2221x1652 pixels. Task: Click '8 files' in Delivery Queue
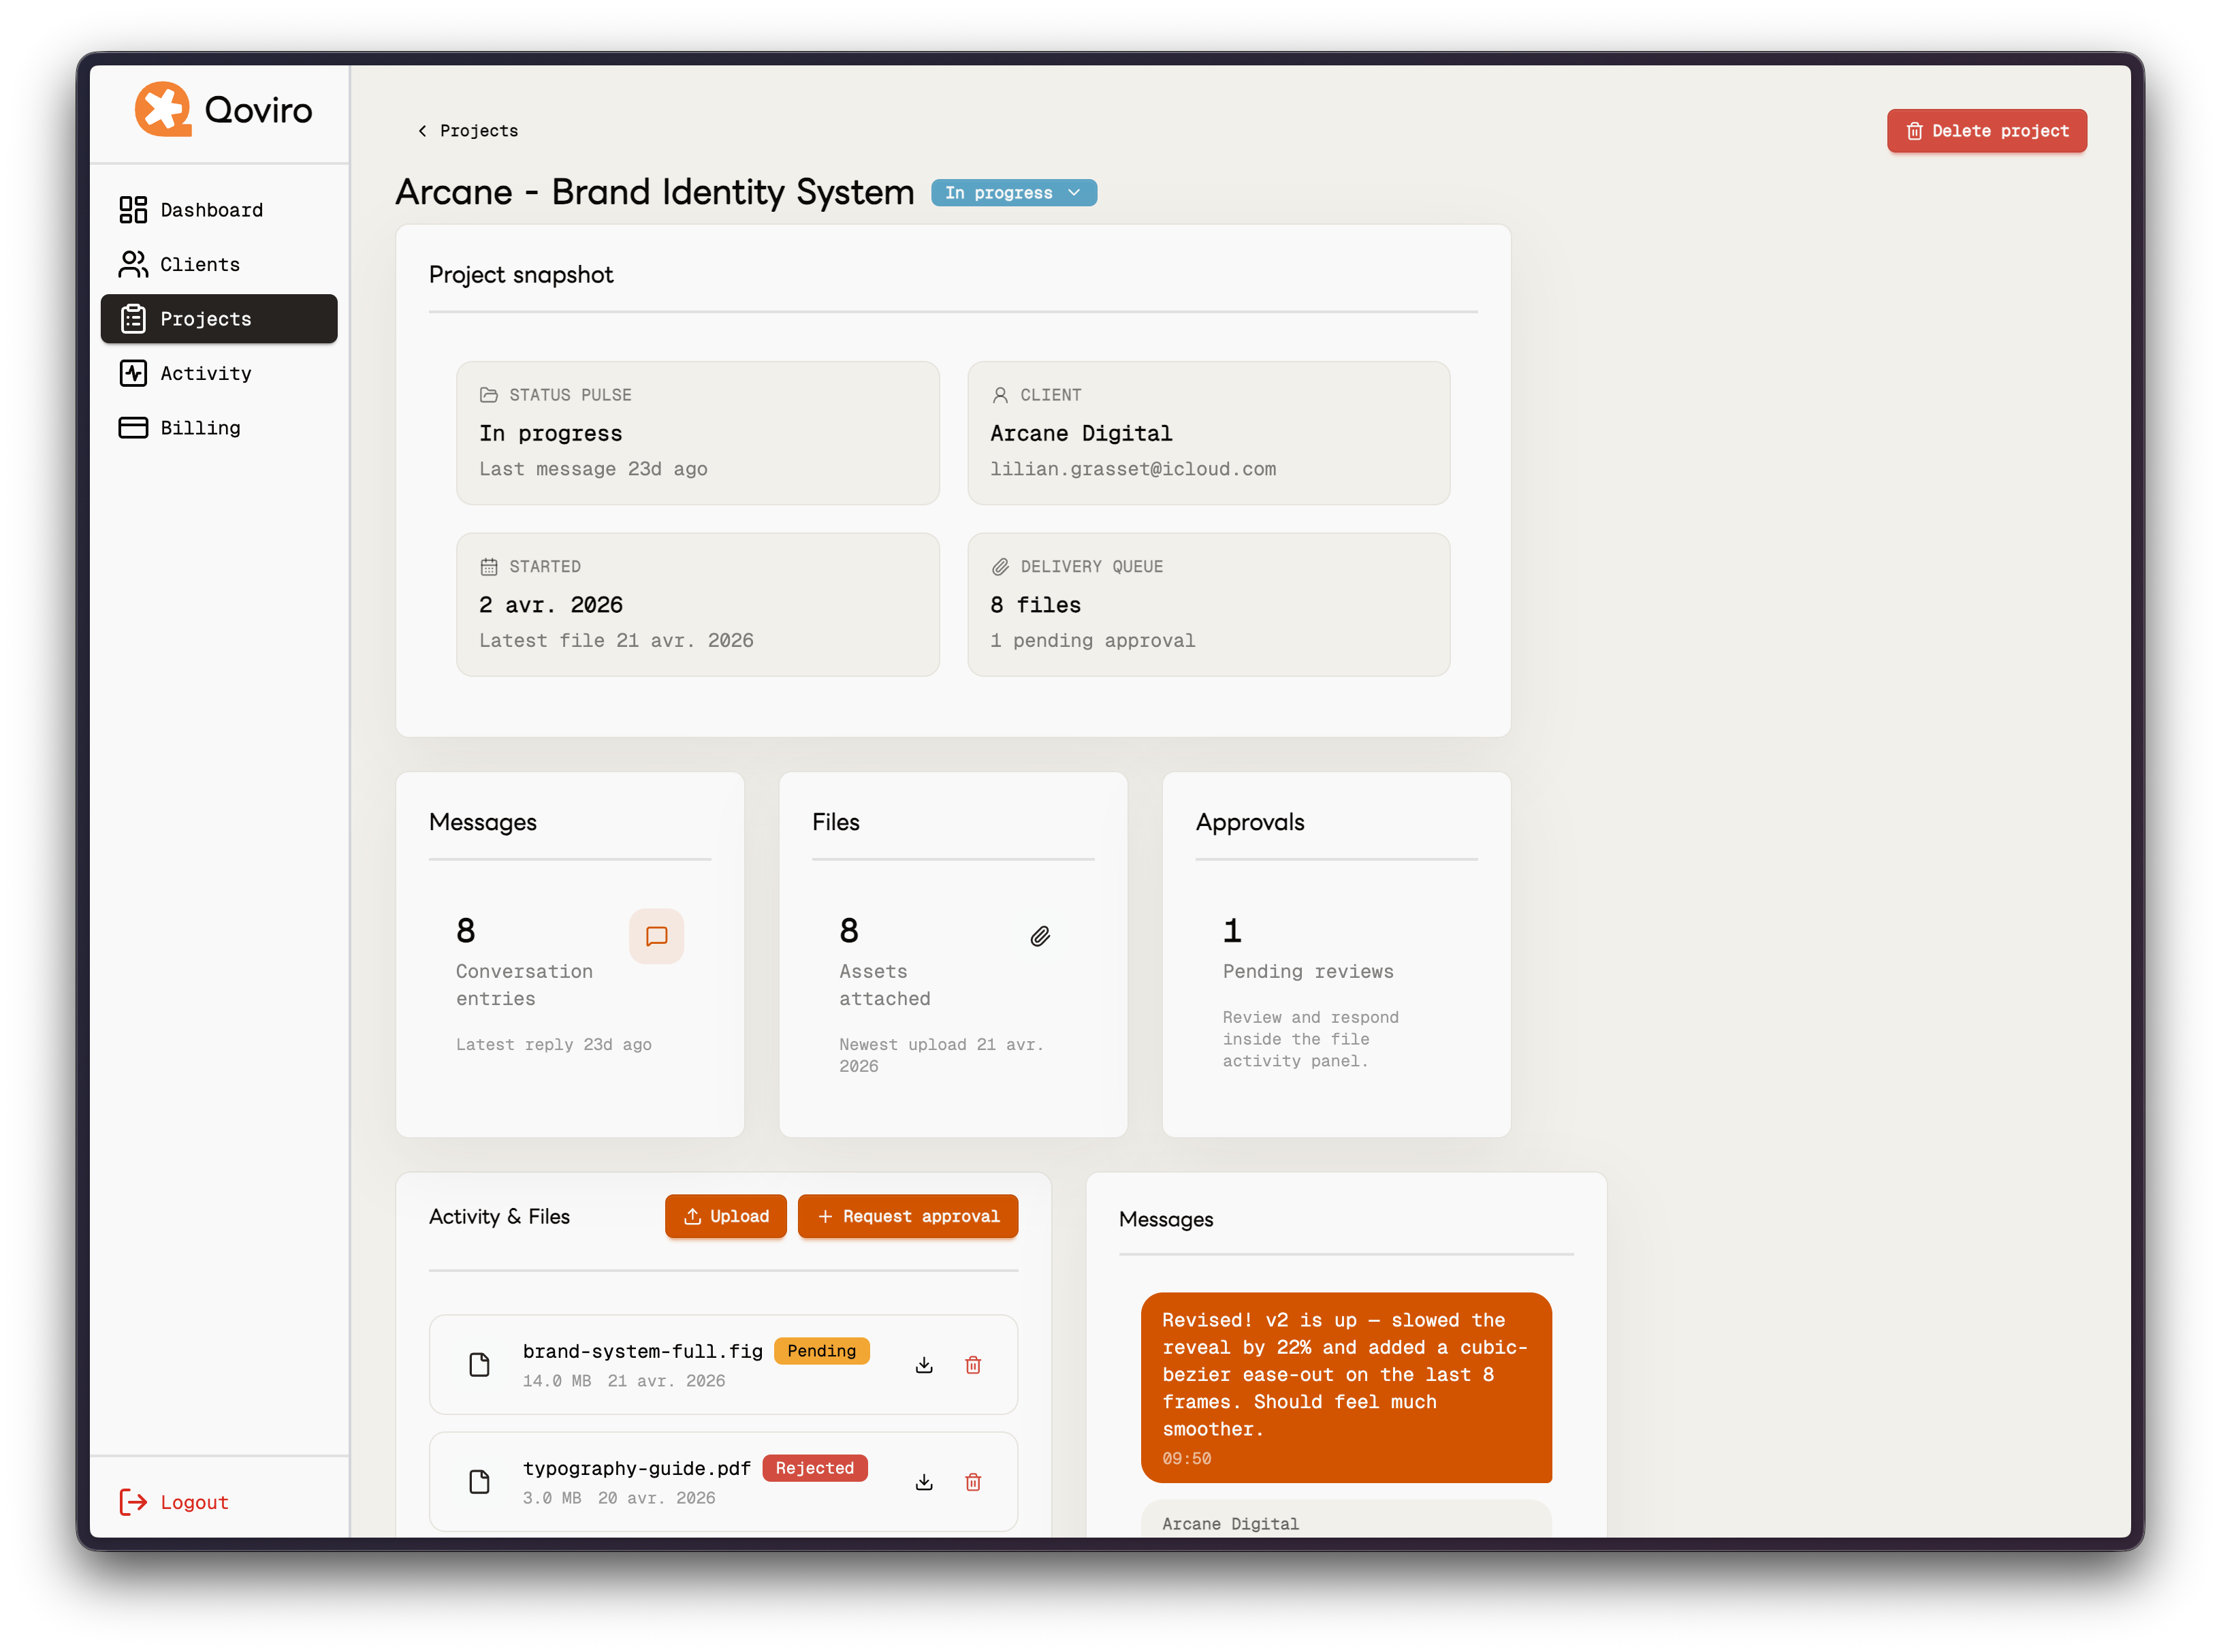[1036, 605]
